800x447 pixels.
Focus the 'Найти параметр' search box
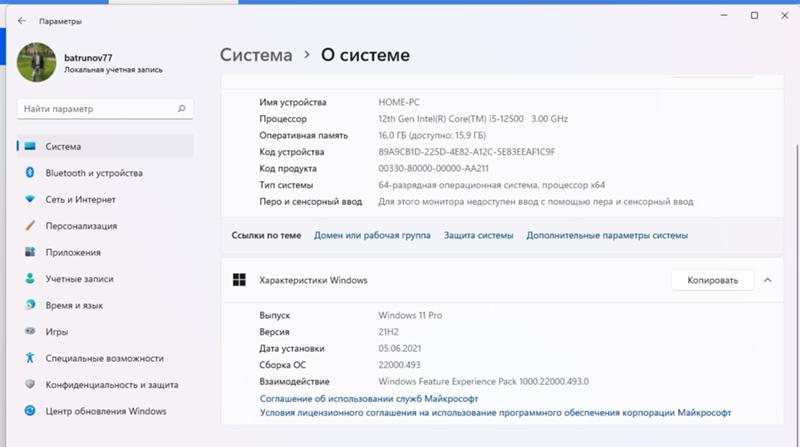point(105,109)
